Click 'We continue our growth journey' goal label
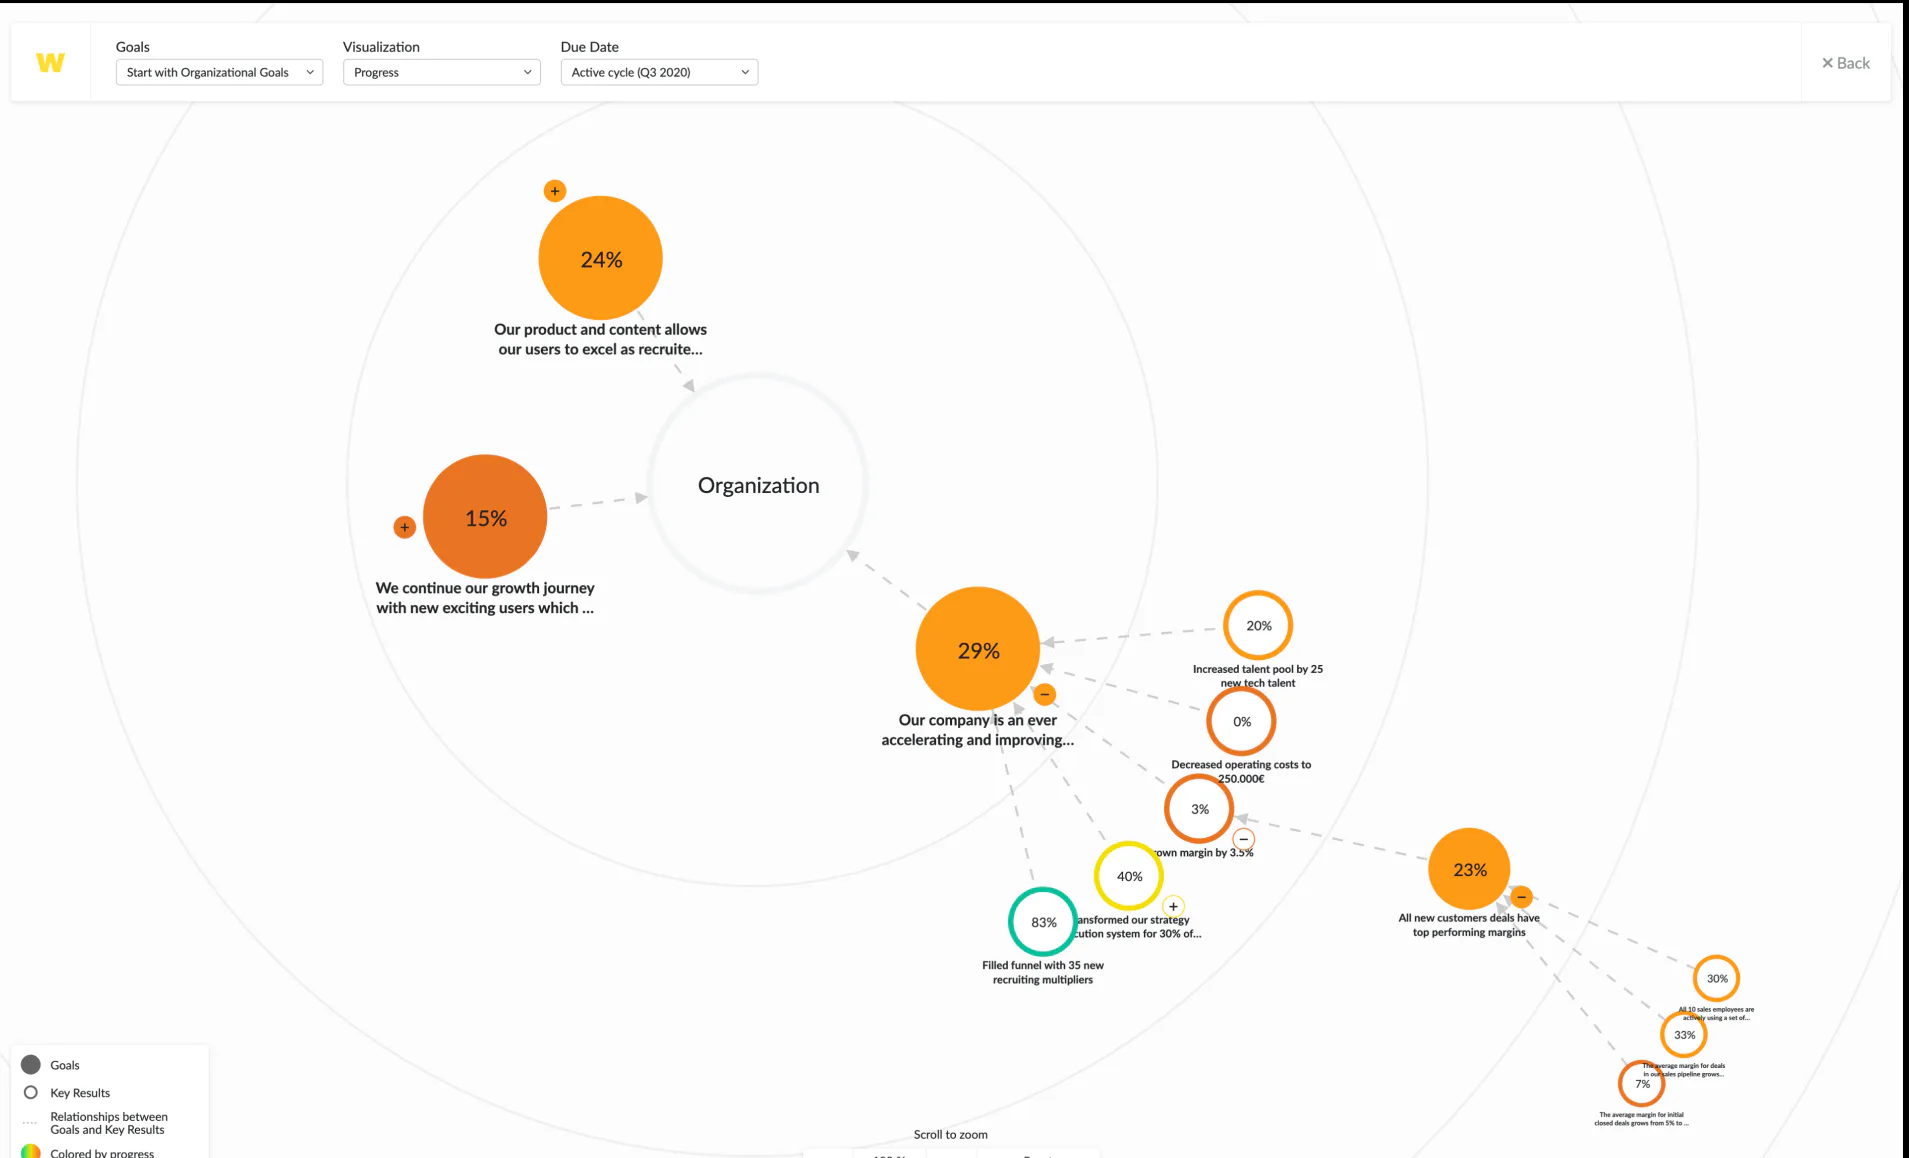The height and width of the screenshot is (1158, 1909). coord(485,598)
